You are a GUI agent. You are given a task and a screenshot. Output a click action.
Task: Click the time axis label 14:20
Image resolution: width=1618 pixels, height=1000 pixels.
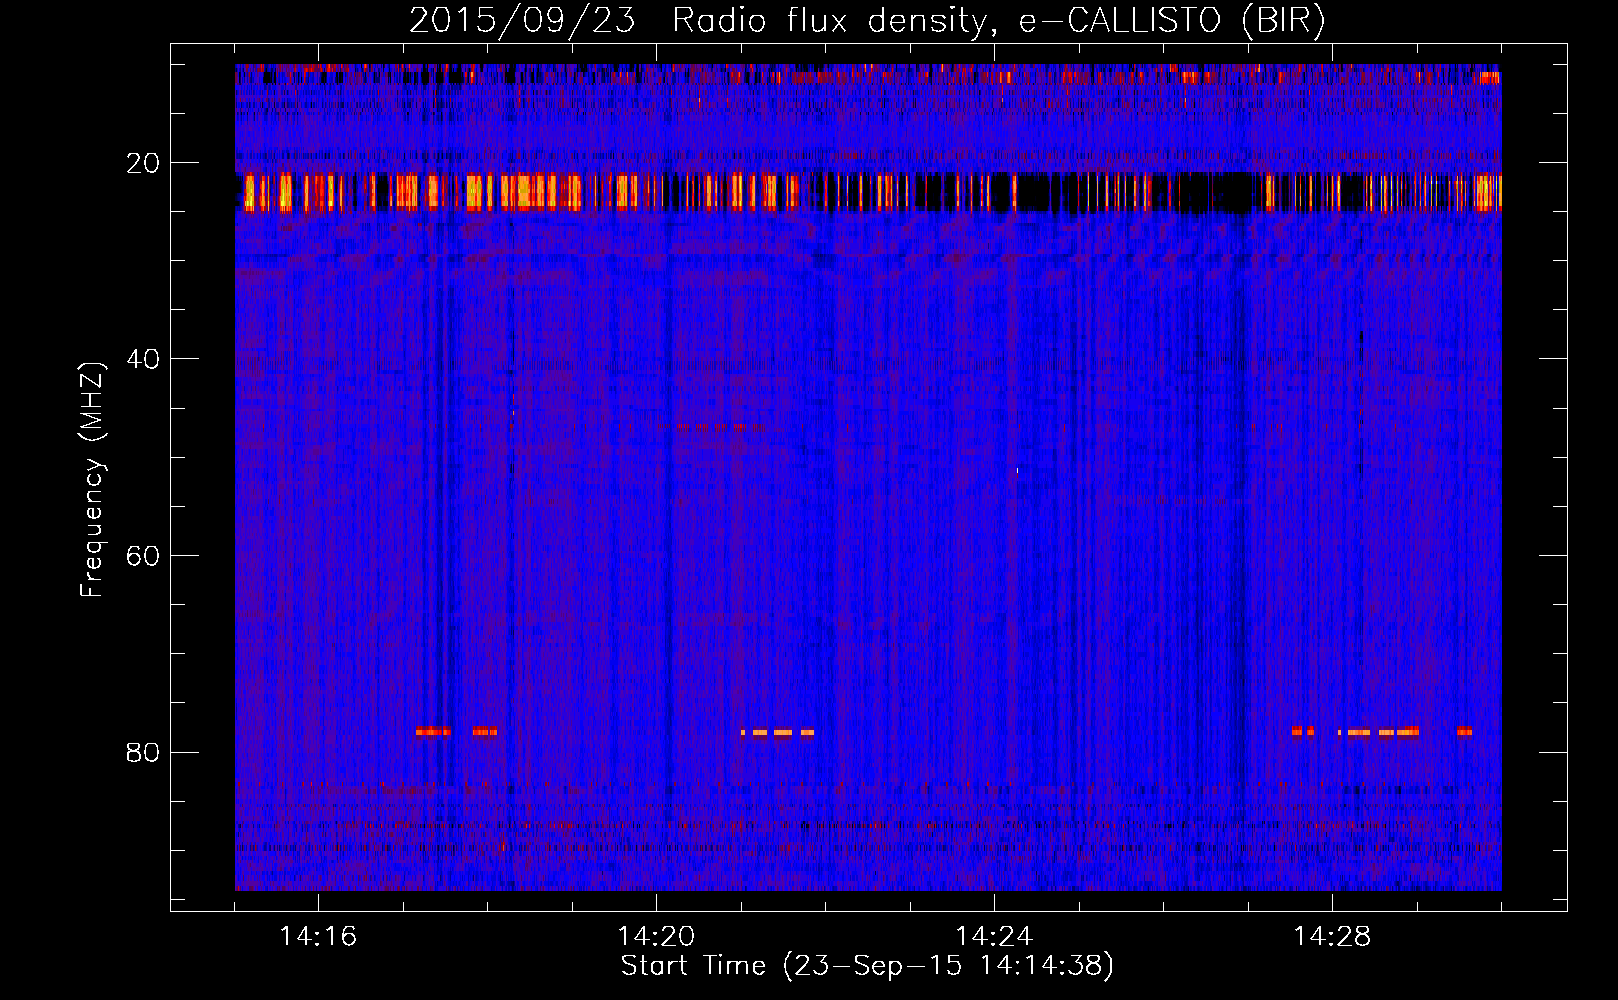tap(656, 937)
